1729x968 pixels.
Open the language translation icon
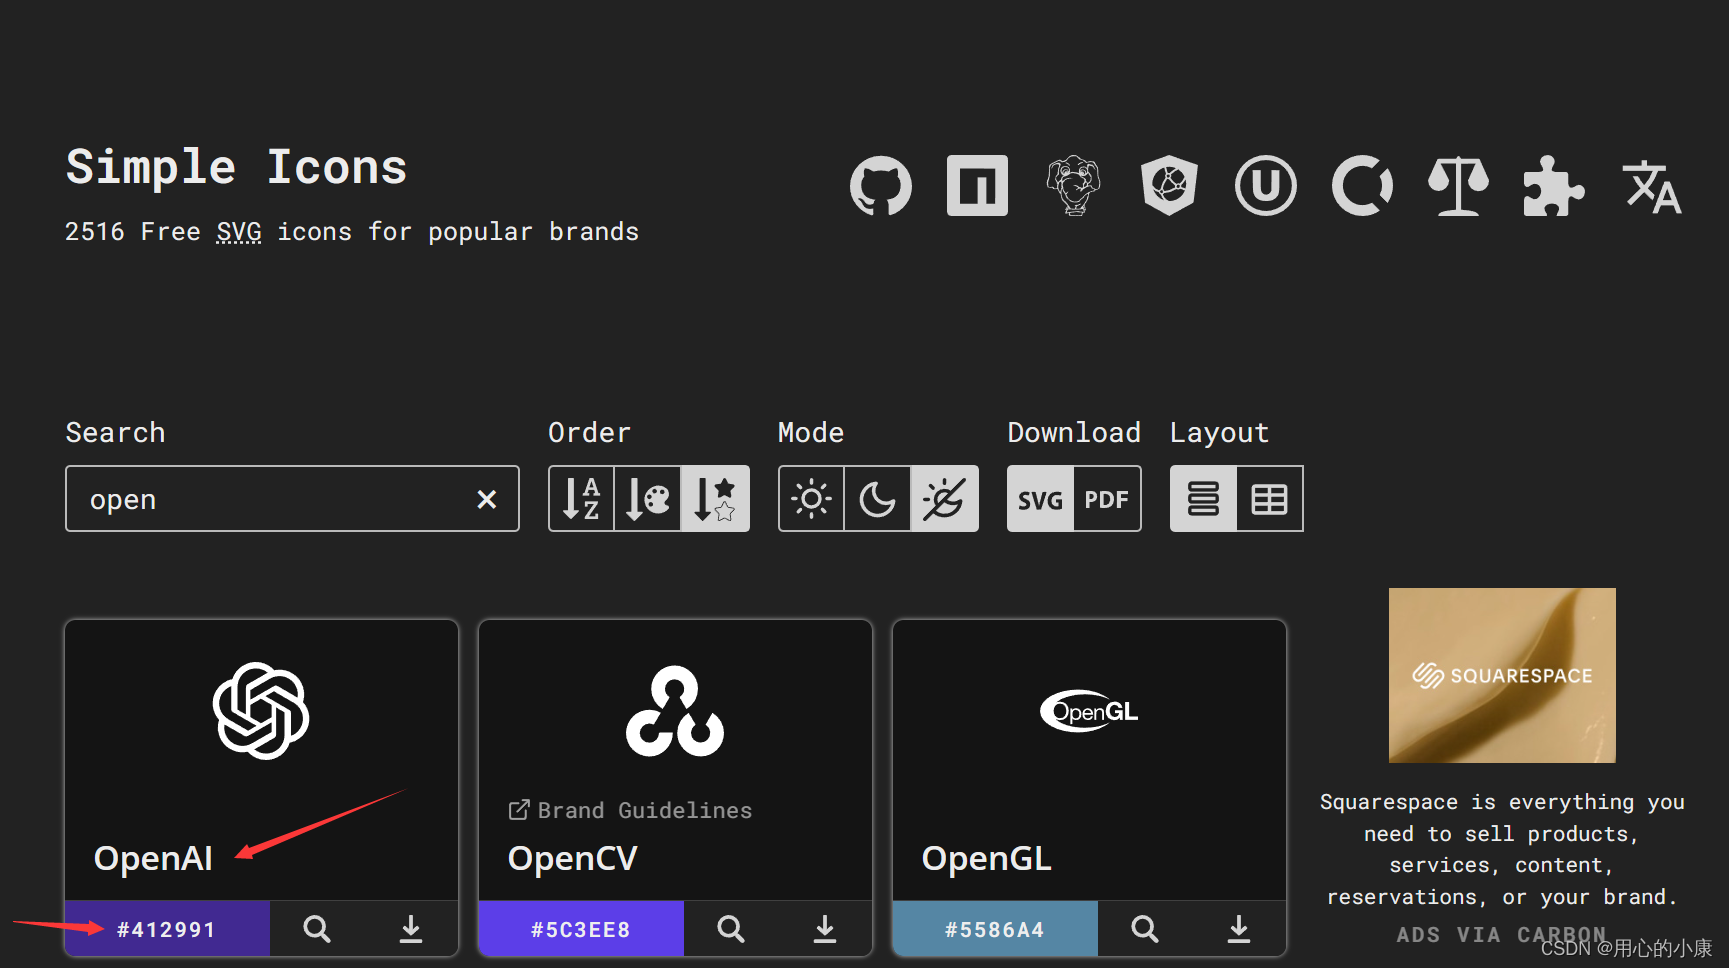1651,187
